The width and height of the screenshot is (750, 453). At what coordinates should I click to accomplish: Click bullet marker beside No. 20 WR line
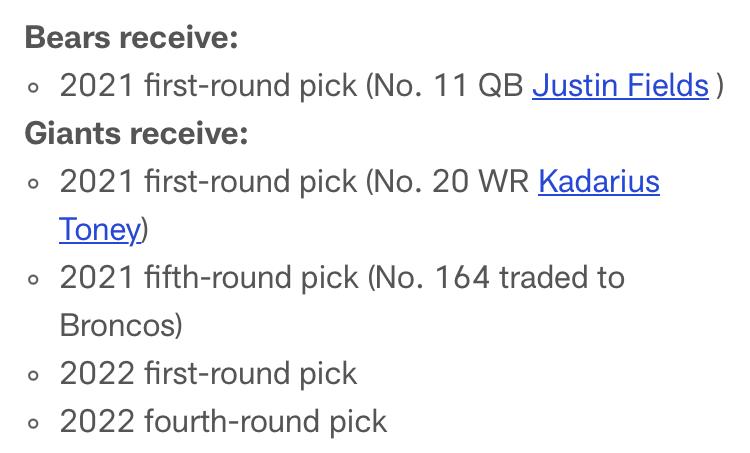point(33,183)
